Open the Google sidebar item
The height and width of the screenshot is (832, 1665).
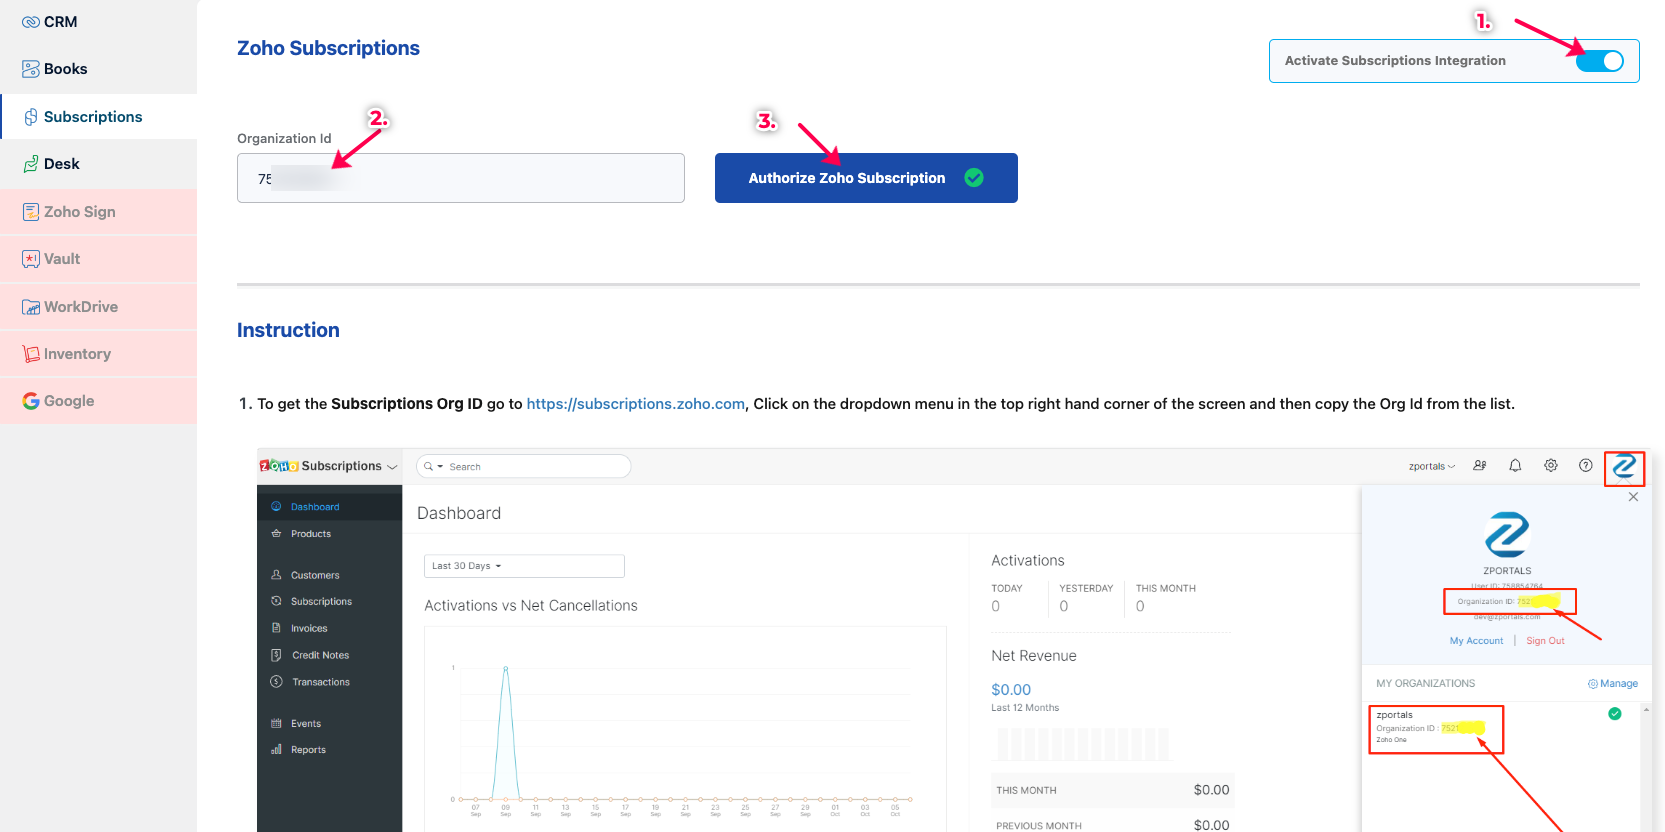(98, 401)
